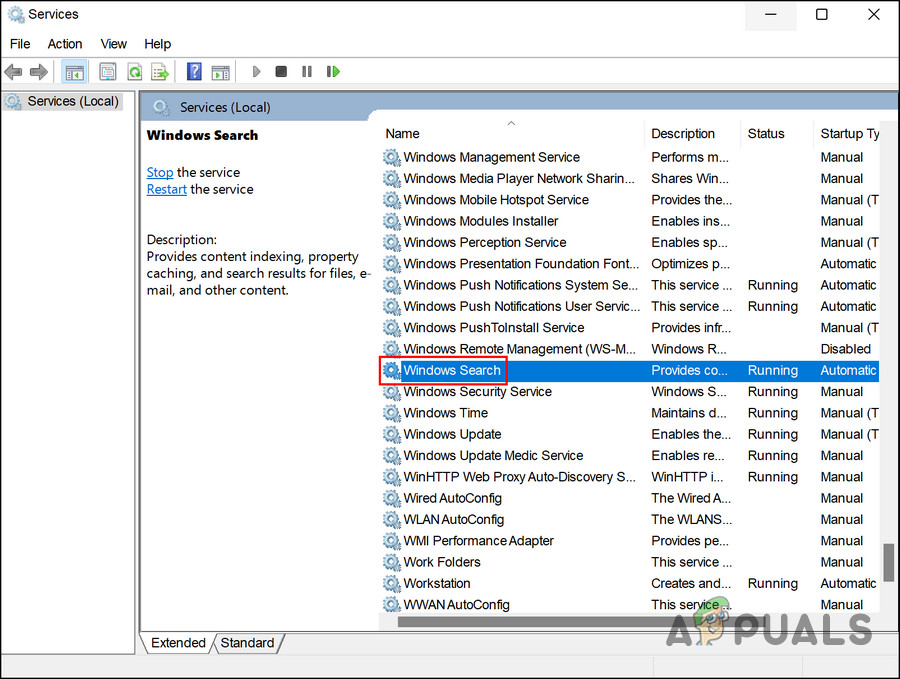Select Windows Presentation Foundation Font row
The image size is (900, 679).
pyautogui.click(x=630, y=263)
